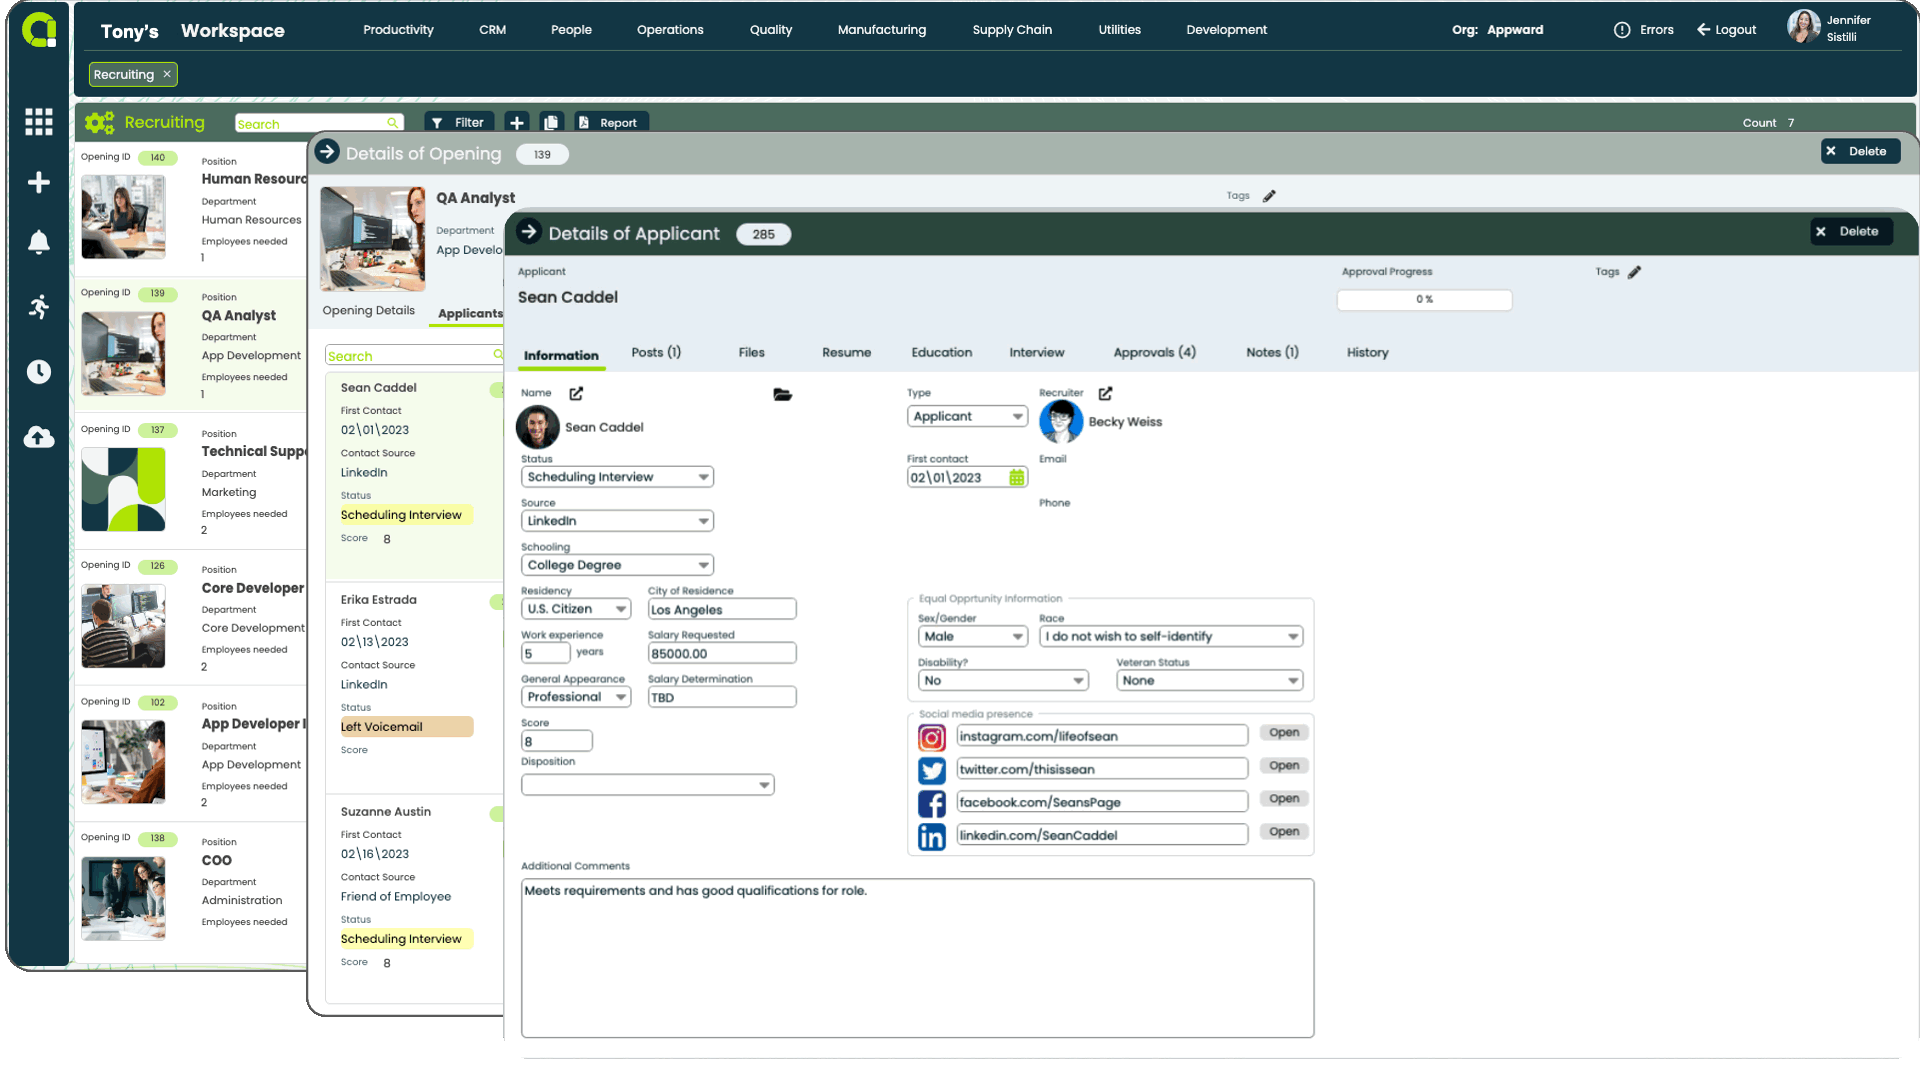Click the app logo at top left

tap(39, 30)
